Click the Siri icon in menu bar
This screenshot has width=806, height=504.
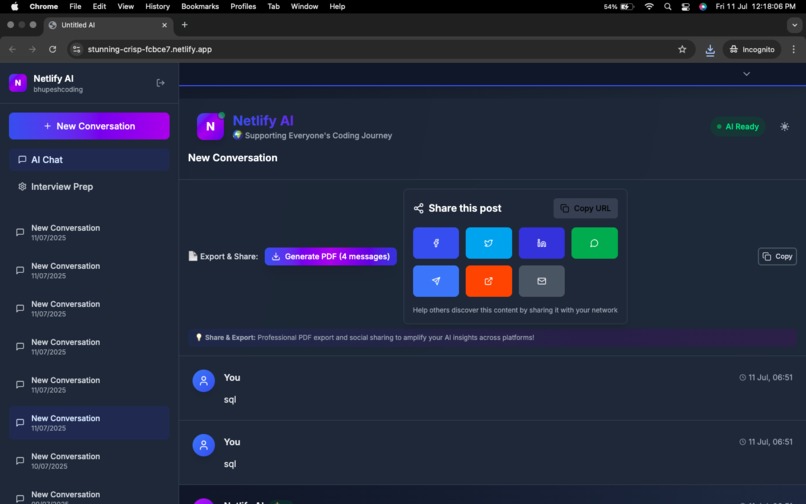703,7
